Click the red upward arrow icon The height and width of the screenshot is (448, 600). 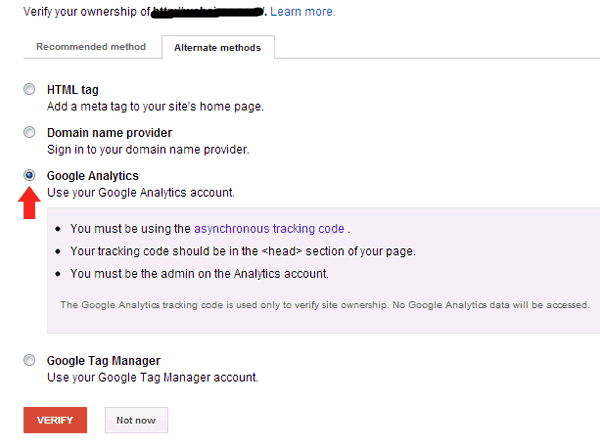pos(29,202)
